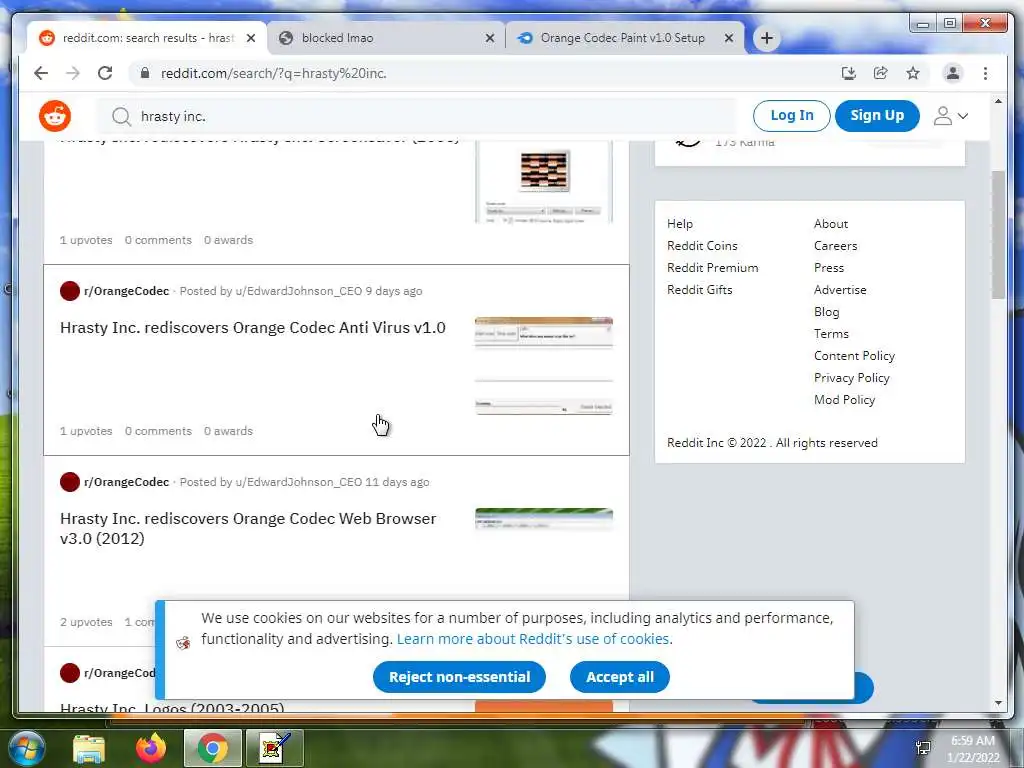Click the r/OrangeCodec avatar on Anti Virus post
This screenshot has height=768, width=1024.
[70, 291]
